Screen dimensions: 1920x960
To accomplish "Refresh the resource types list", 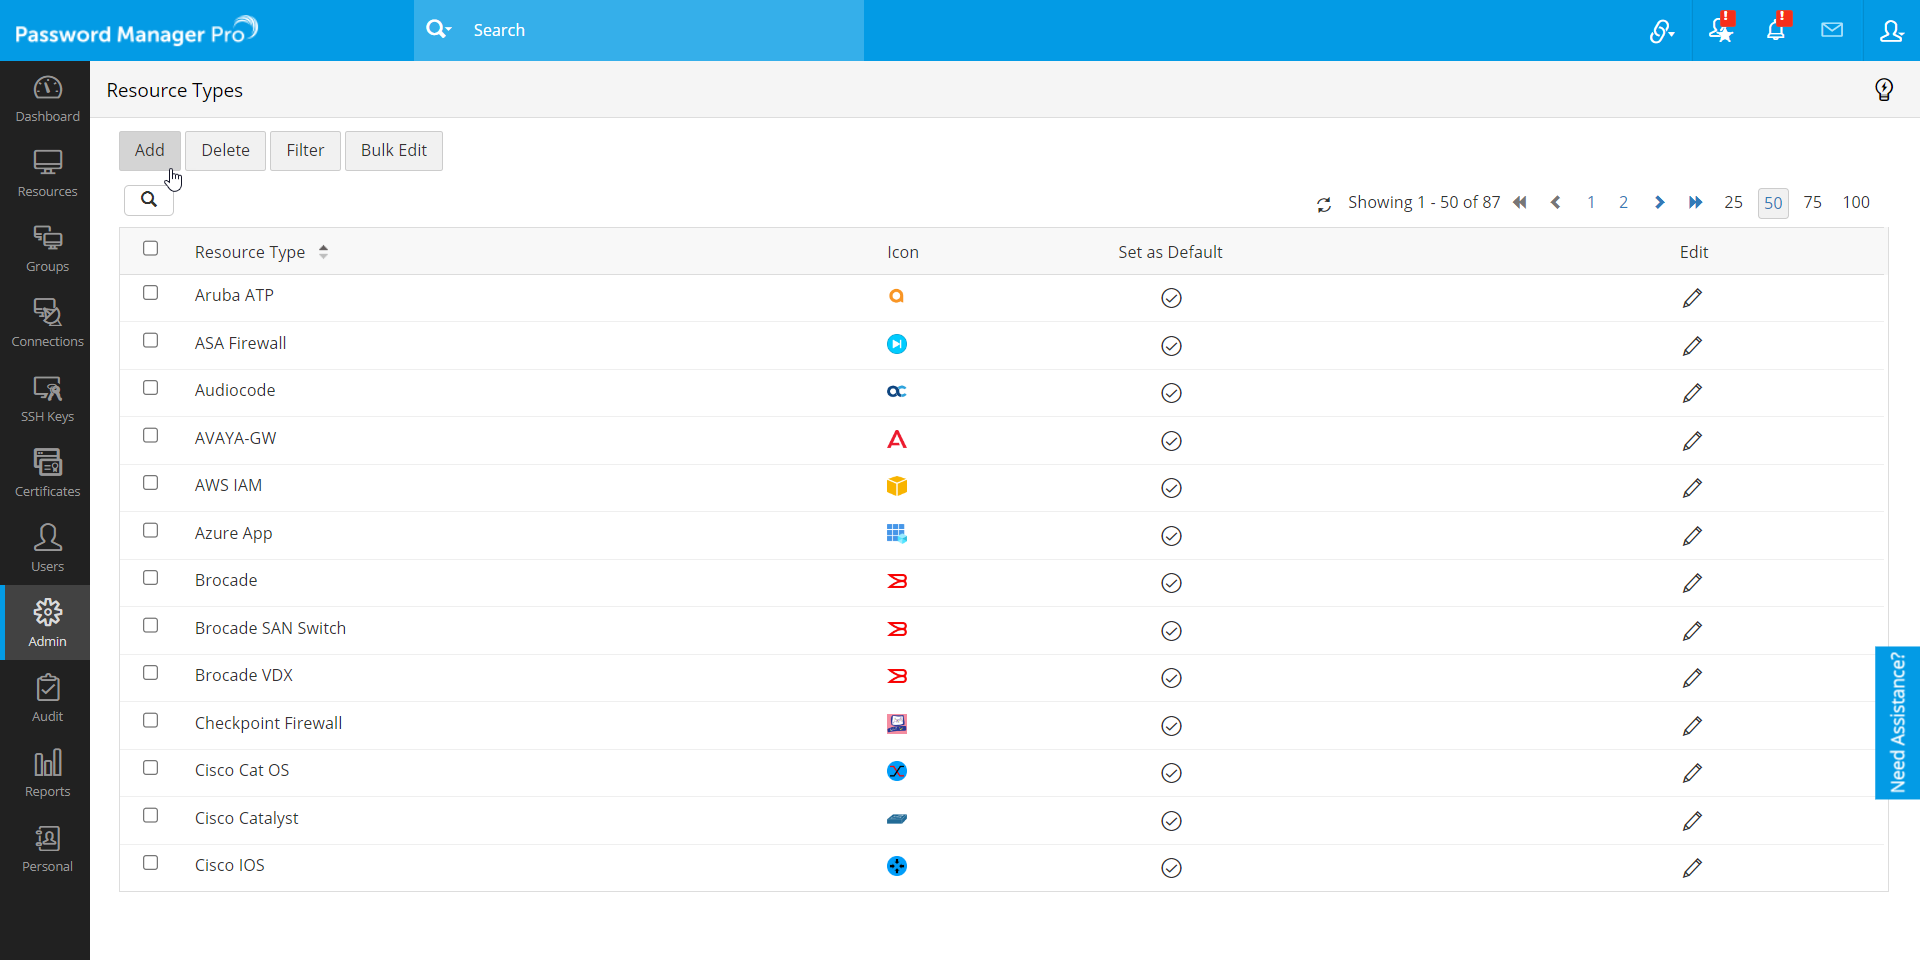I will pyautogui.click(x=1324, y=204).
